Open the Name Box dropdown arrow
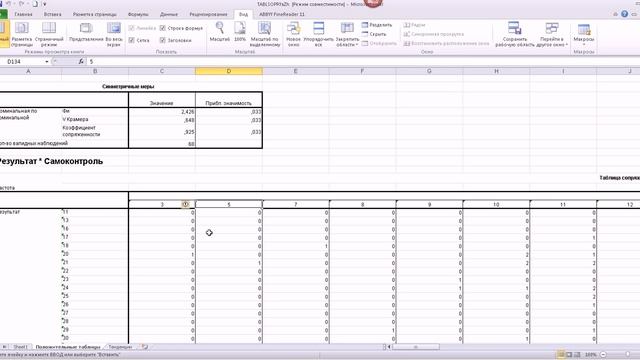The width and height of the screenshot is (640, 360). pyautogui.click(x=47, y=62)
